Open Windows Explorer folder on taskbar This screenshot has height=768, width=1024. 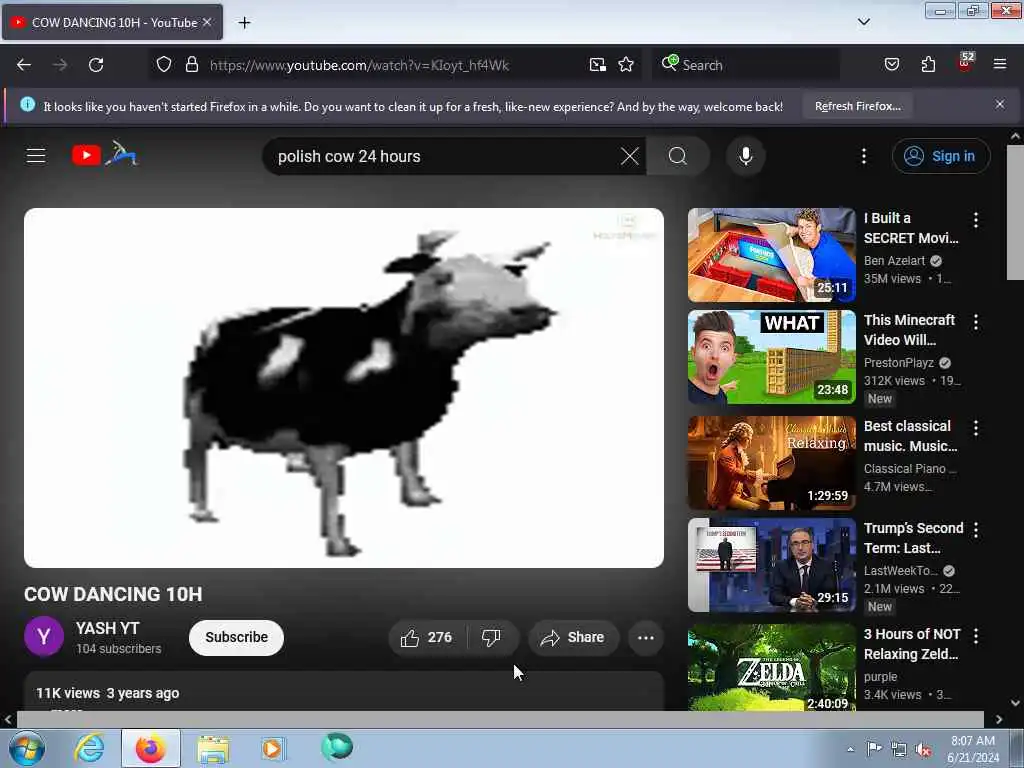(x=213, y=748)
